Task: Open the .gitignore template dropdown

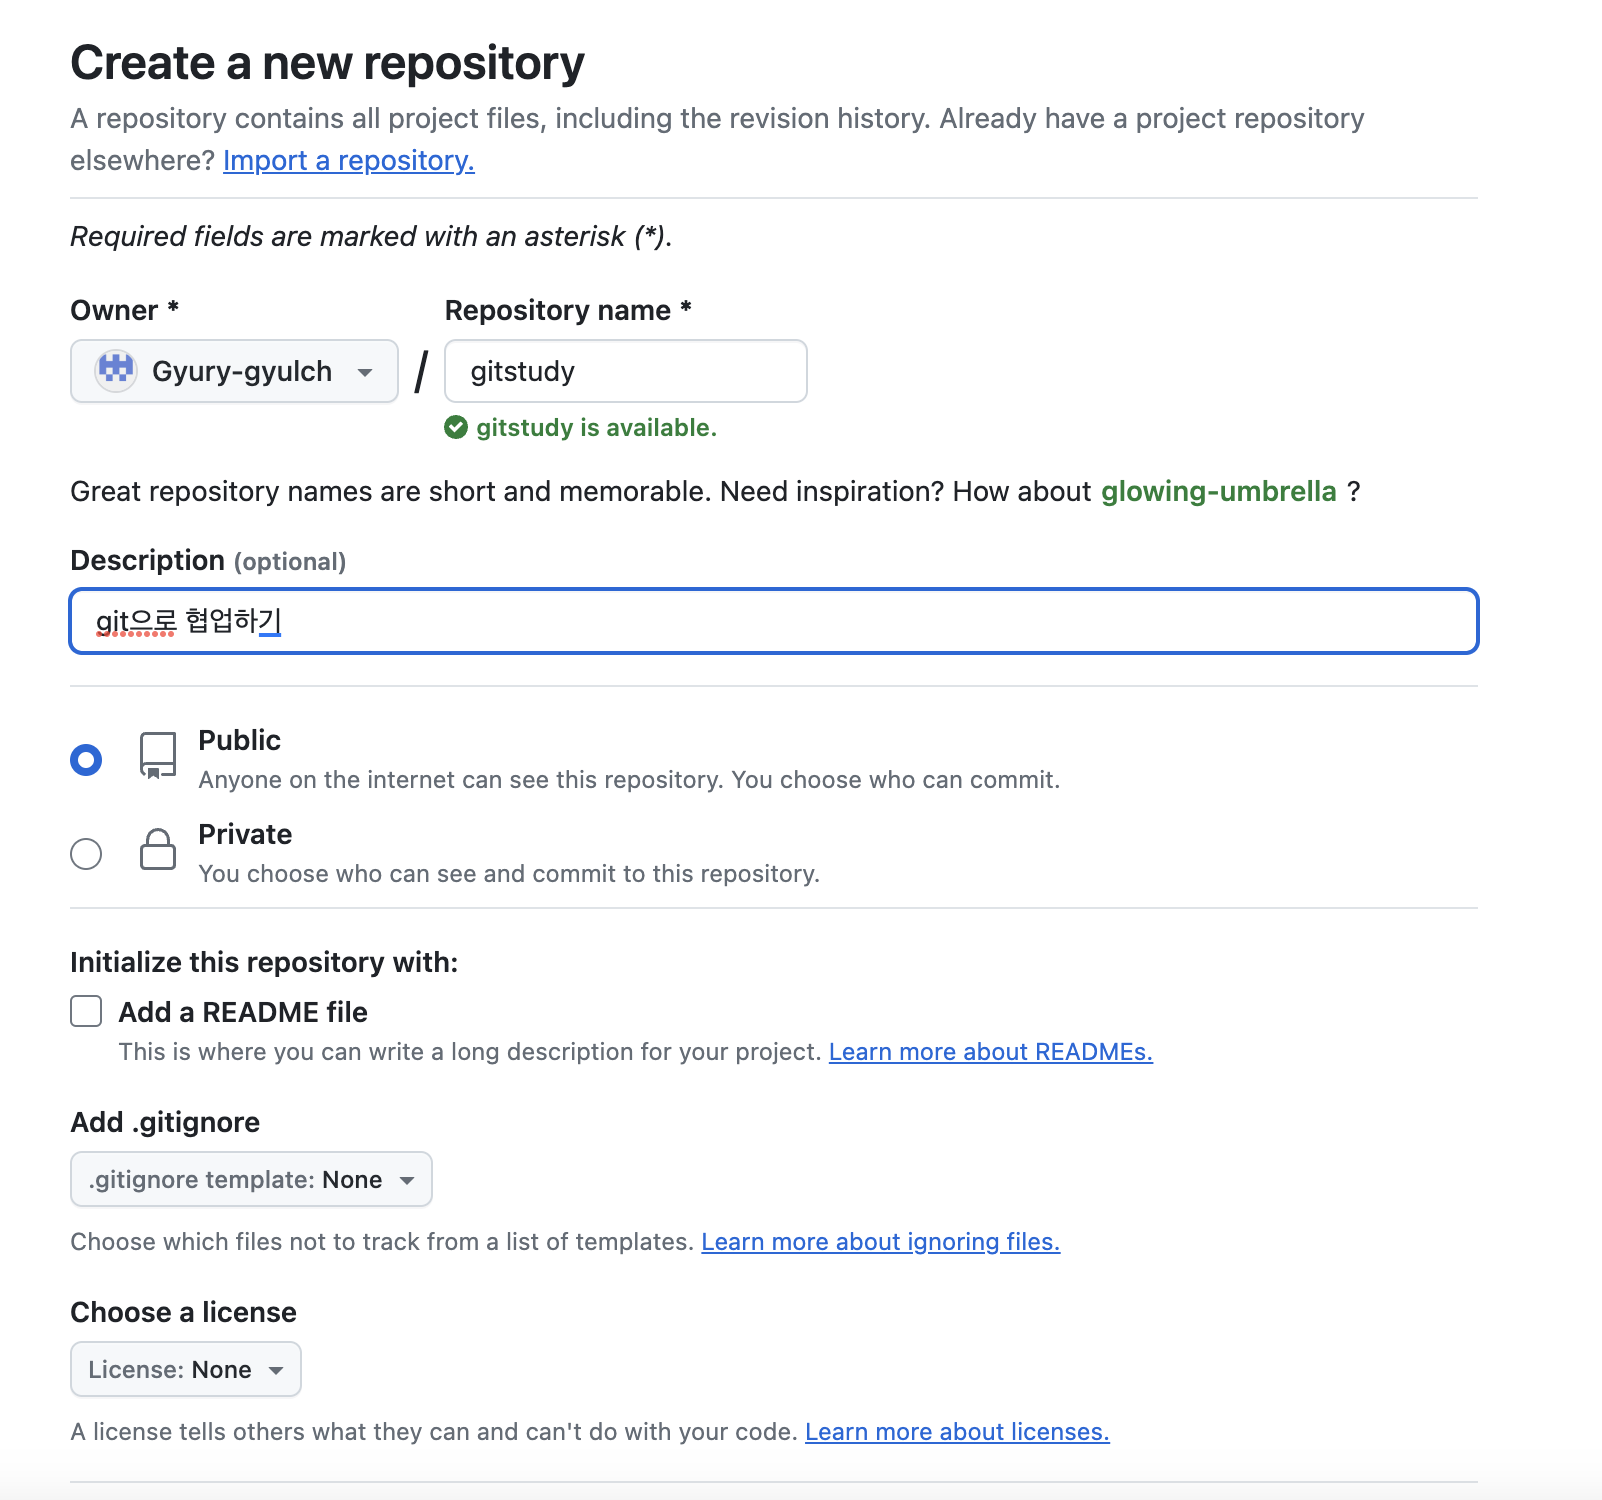Action: (251, 1179)
